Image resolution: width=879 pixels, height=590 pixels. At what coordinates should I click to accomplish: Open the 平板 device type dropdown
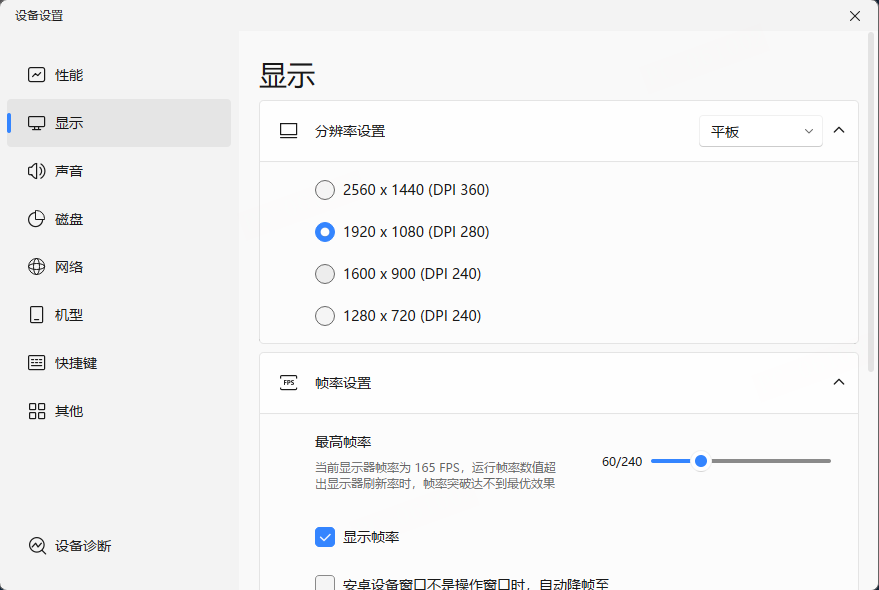coord(760,131)
